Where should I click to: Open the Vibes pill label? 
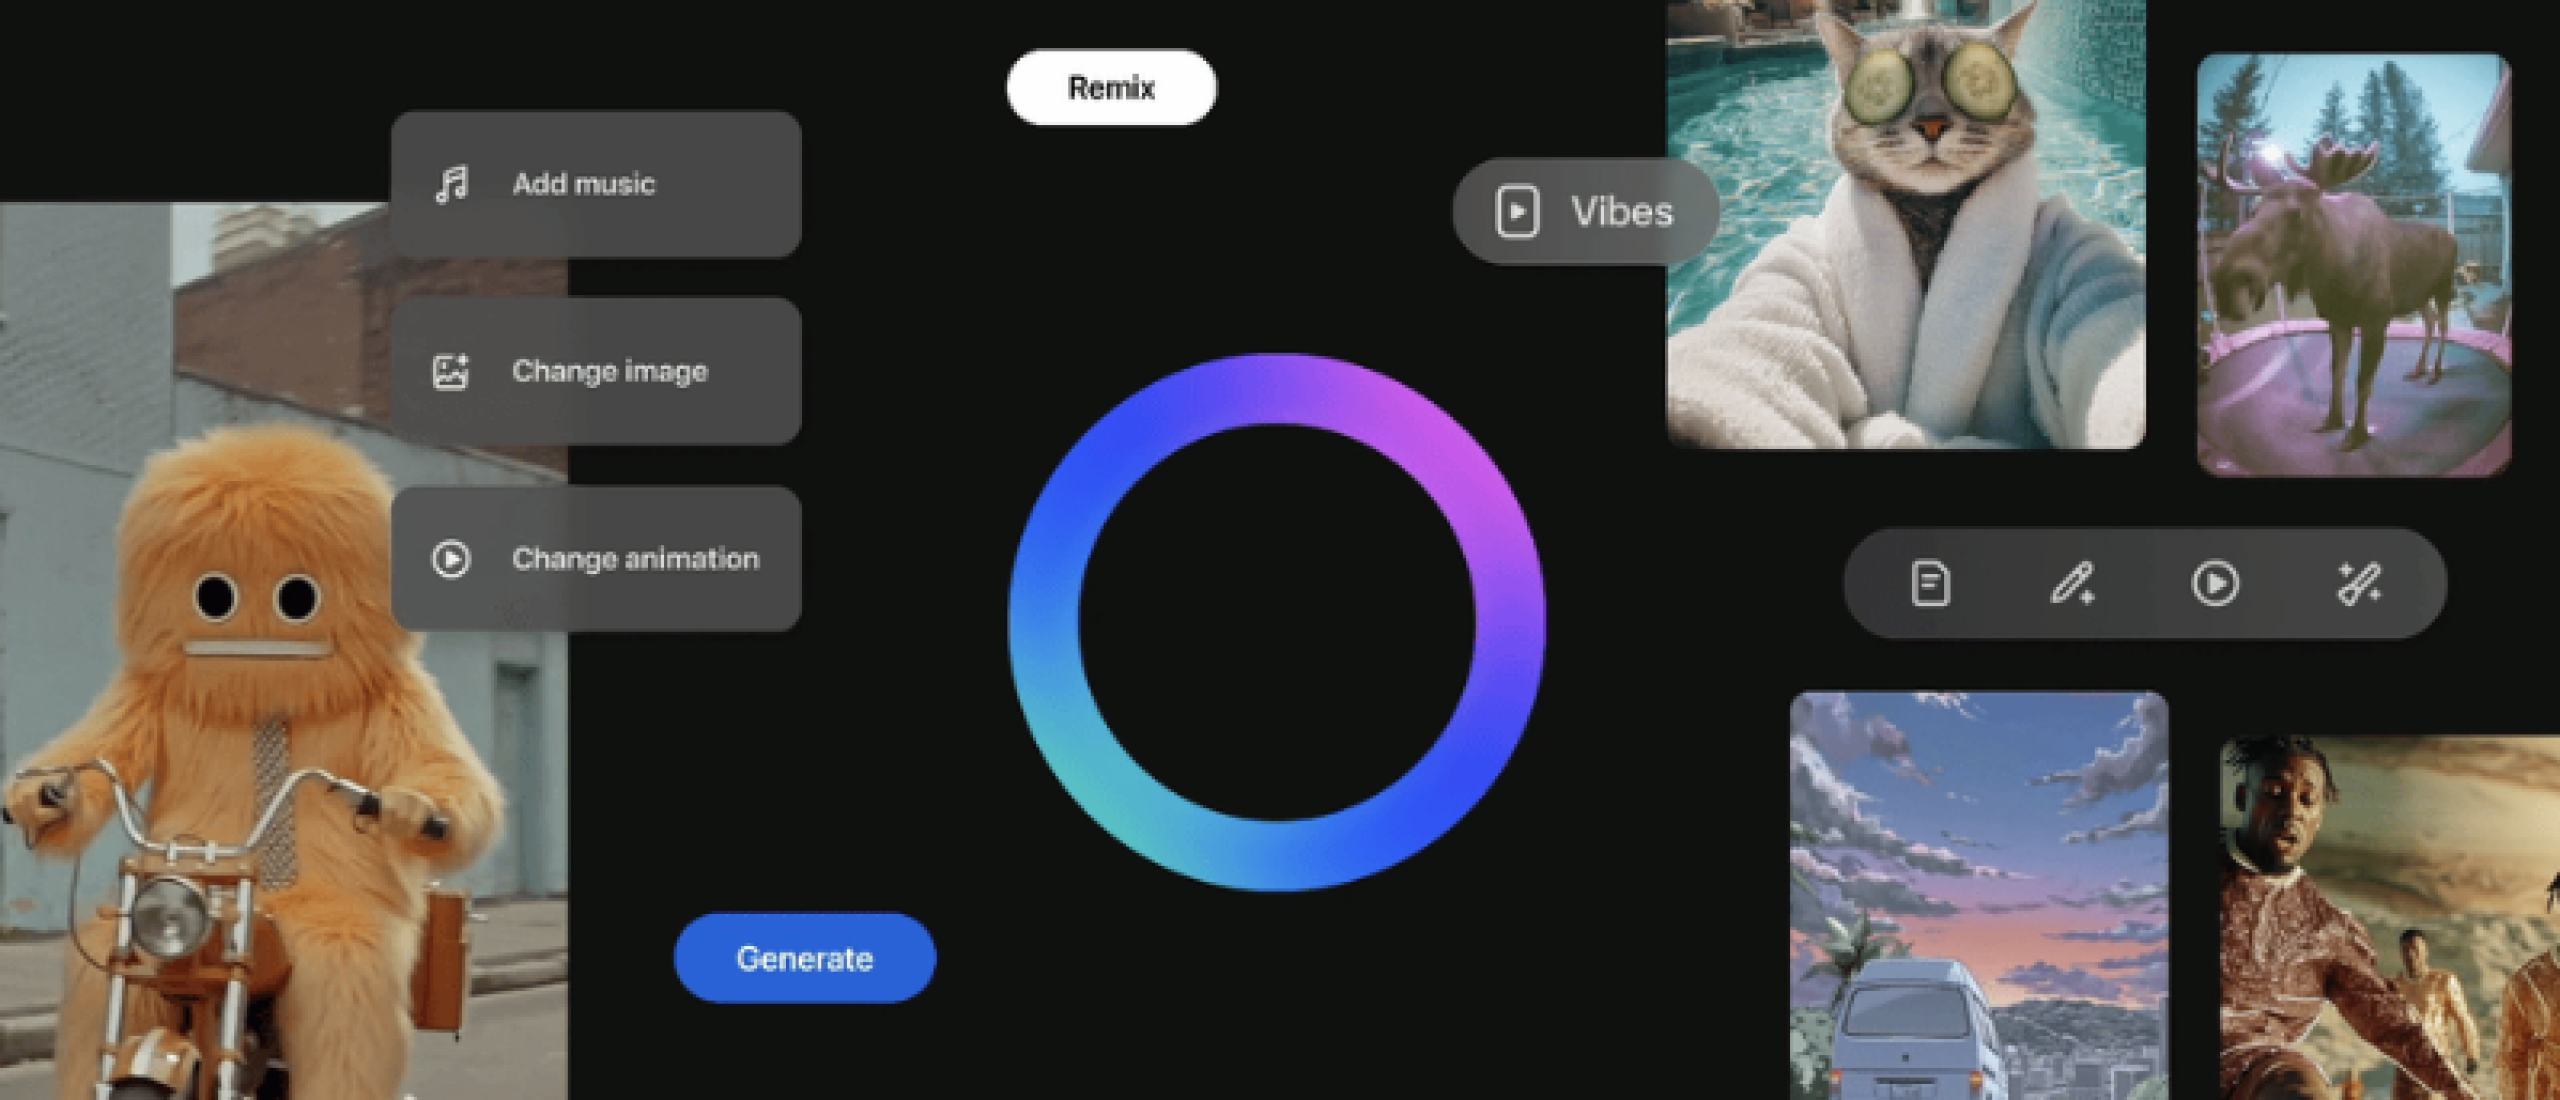(x=1621, y=211)
